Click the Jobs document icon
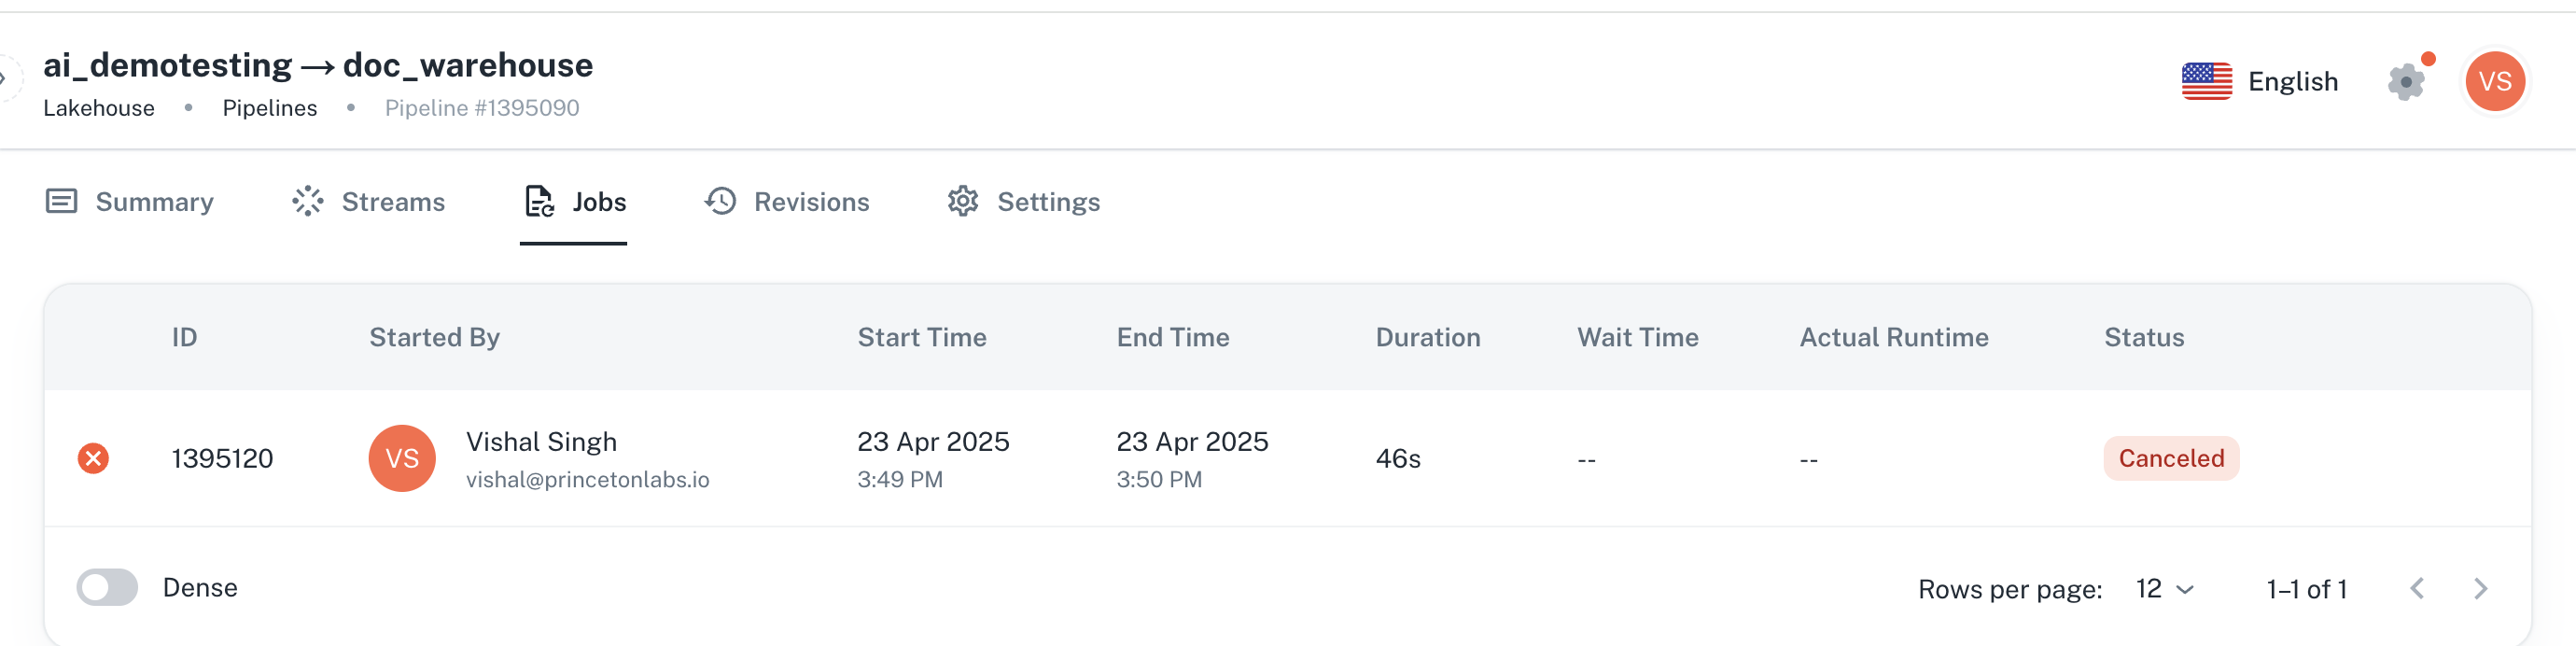The height and width of the screenshot is (646, 2576). click(x=539, y=202)
